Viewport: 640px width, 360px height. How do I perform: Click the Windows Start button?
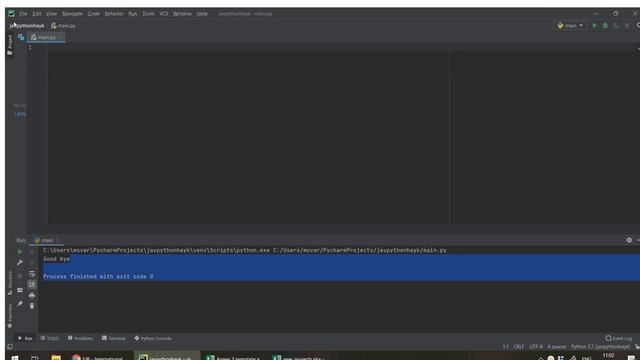click(x=15, y=358)
